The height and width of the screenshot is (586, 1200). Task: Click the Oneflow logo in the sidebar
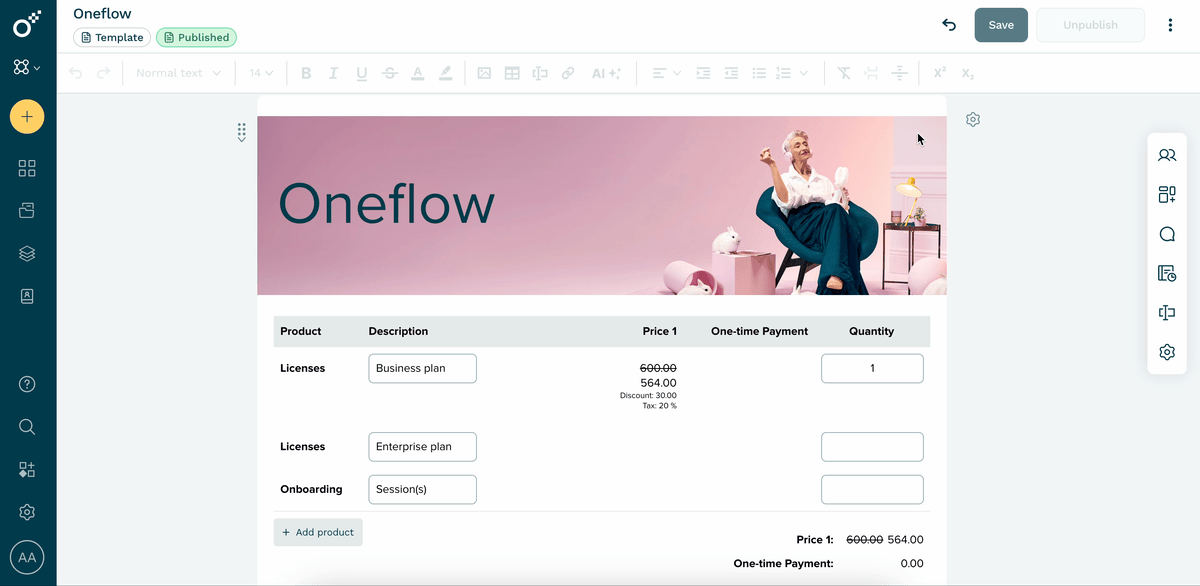click(27, 24)
